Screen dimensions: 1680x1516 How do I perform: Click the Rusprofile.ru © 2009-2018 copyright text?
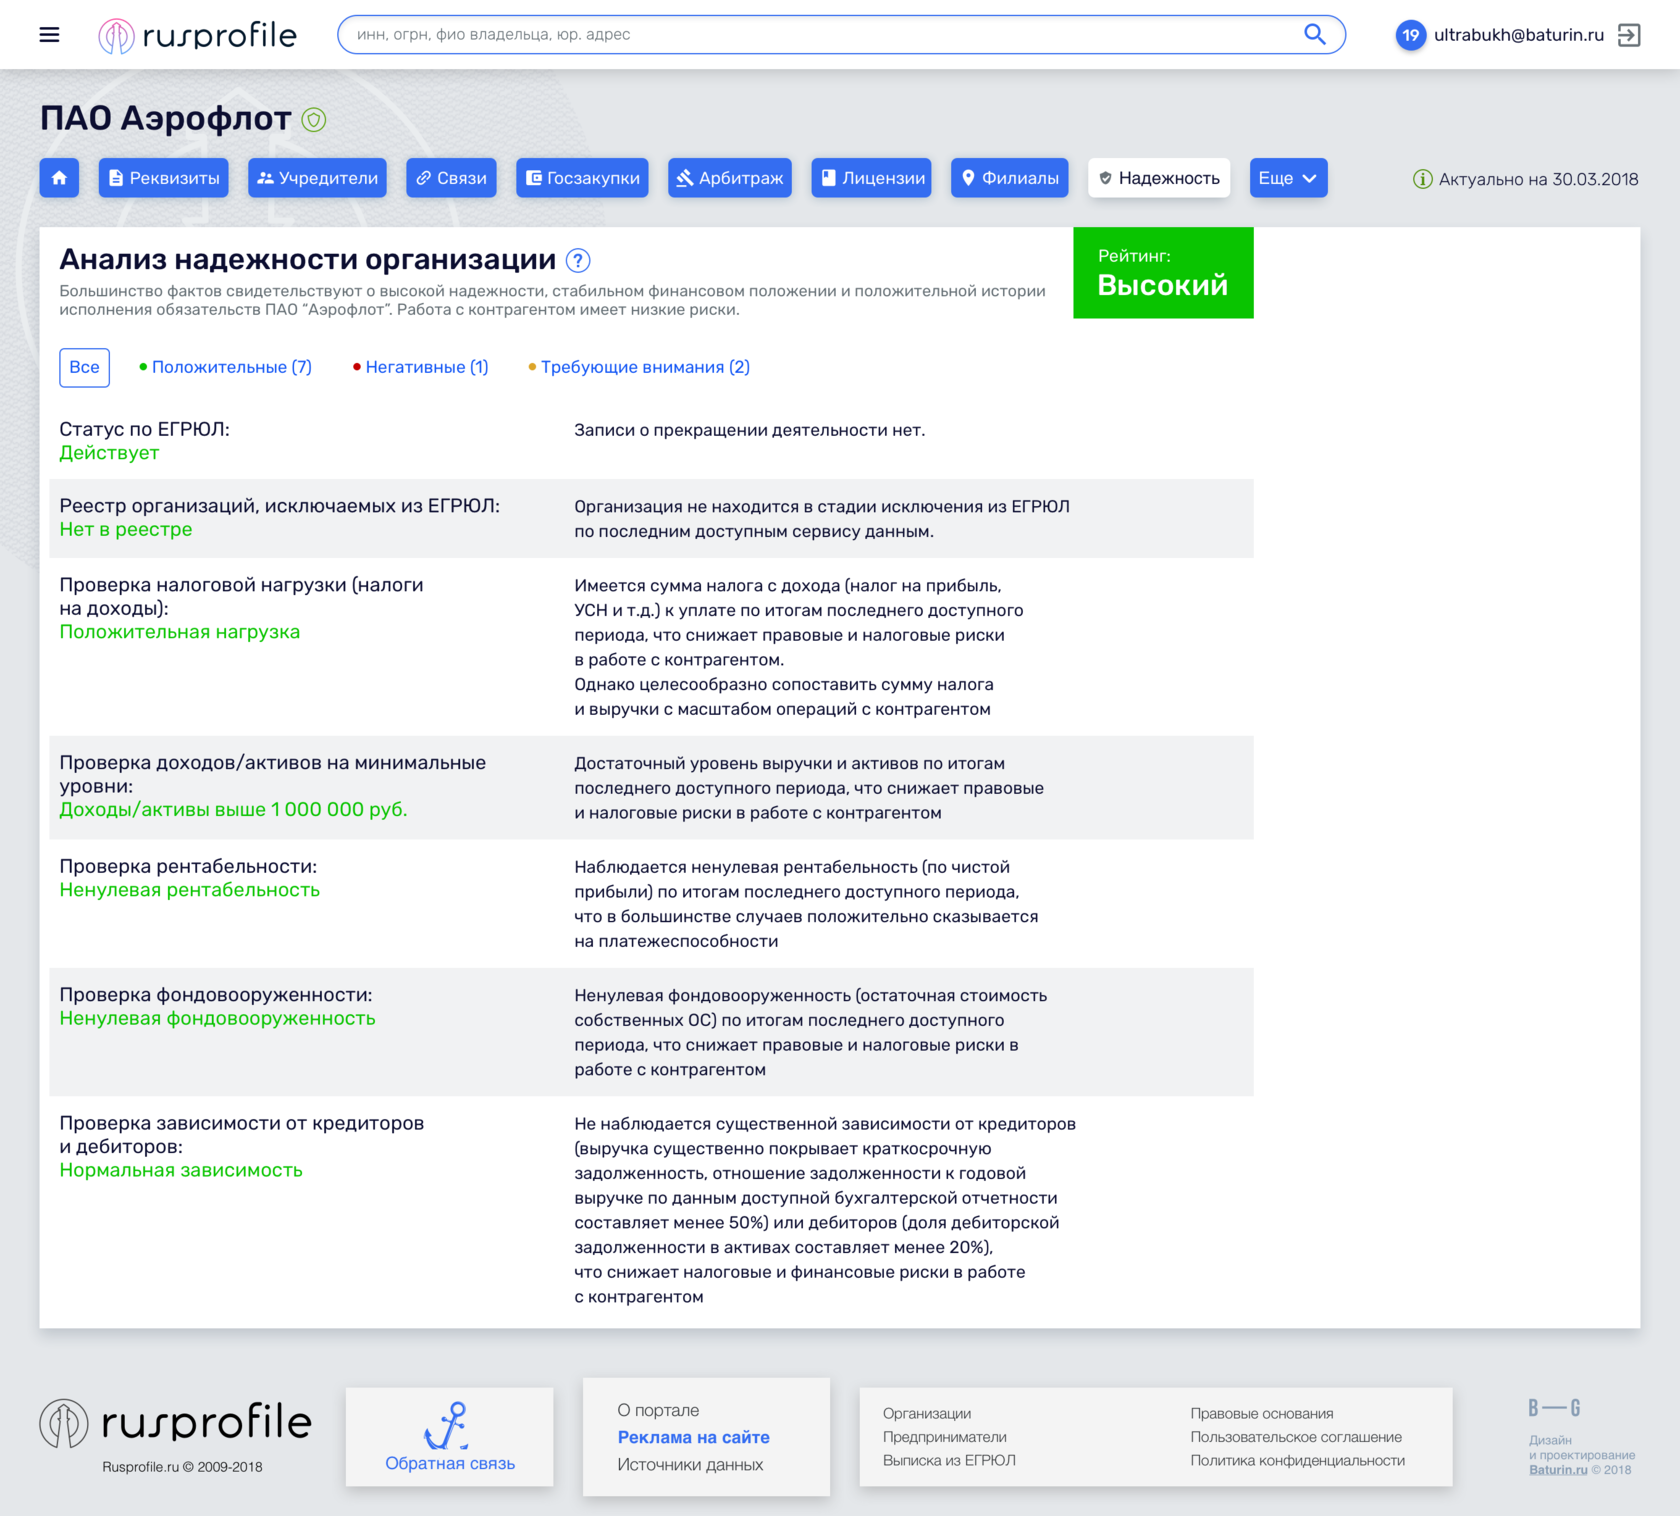(182, 1467)
